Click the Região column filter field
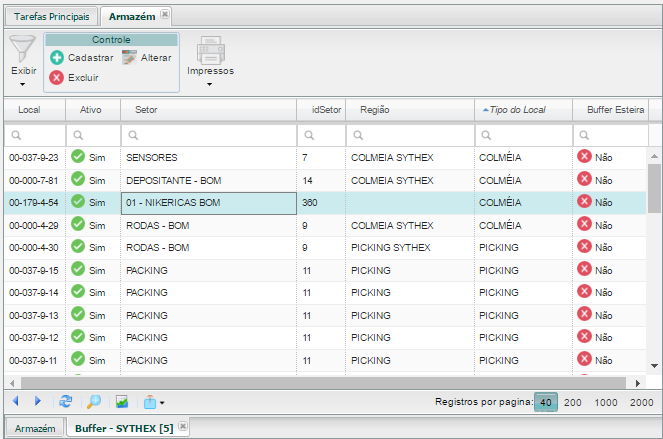Image resolution: width=663 pixels, height=439 pixels. 410,135
